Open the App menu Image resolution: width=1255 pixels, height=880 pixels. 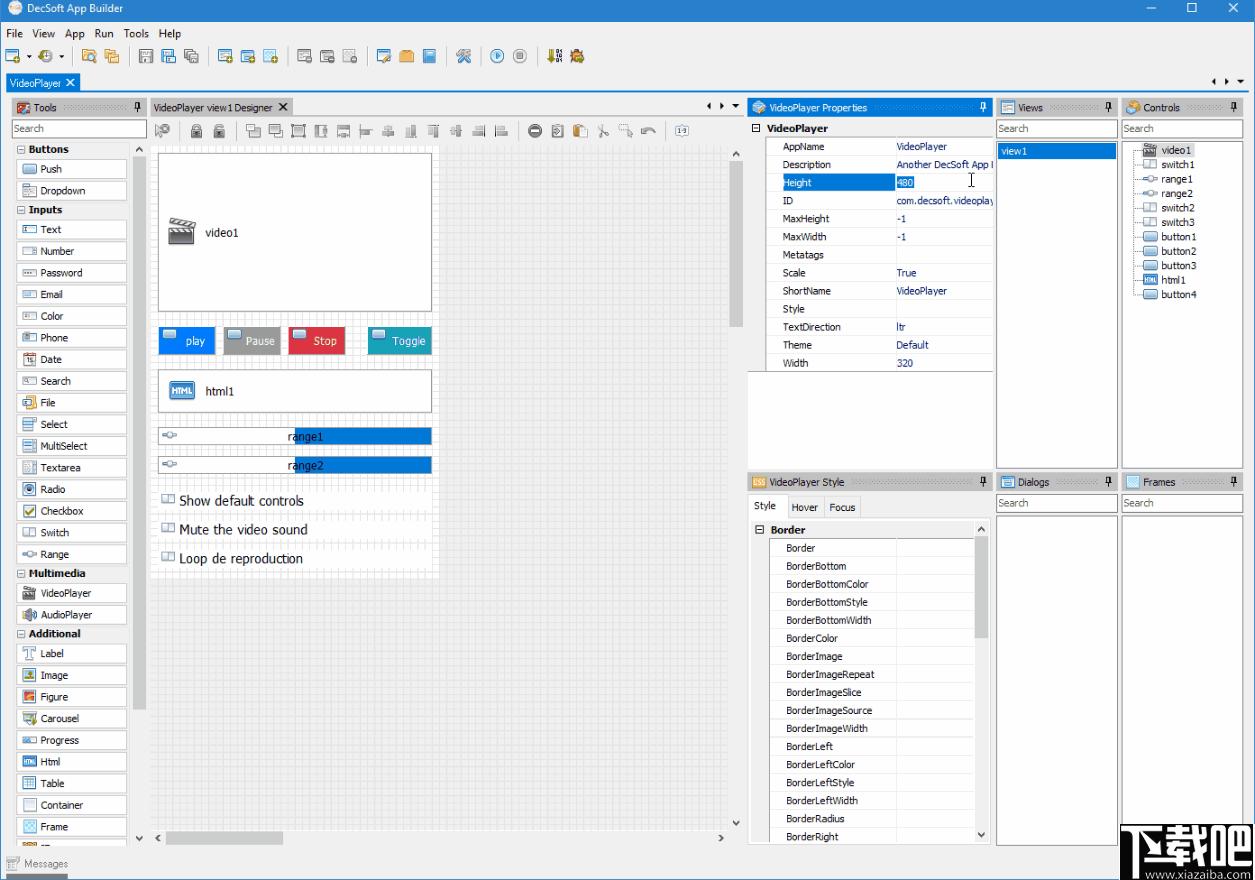click(75, 33)
